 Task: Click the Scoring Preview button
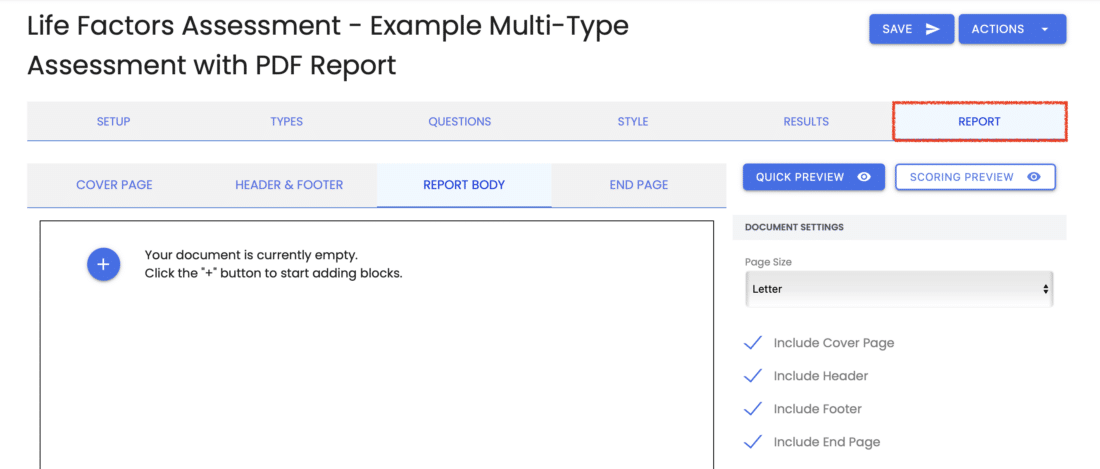coord(975,177)
